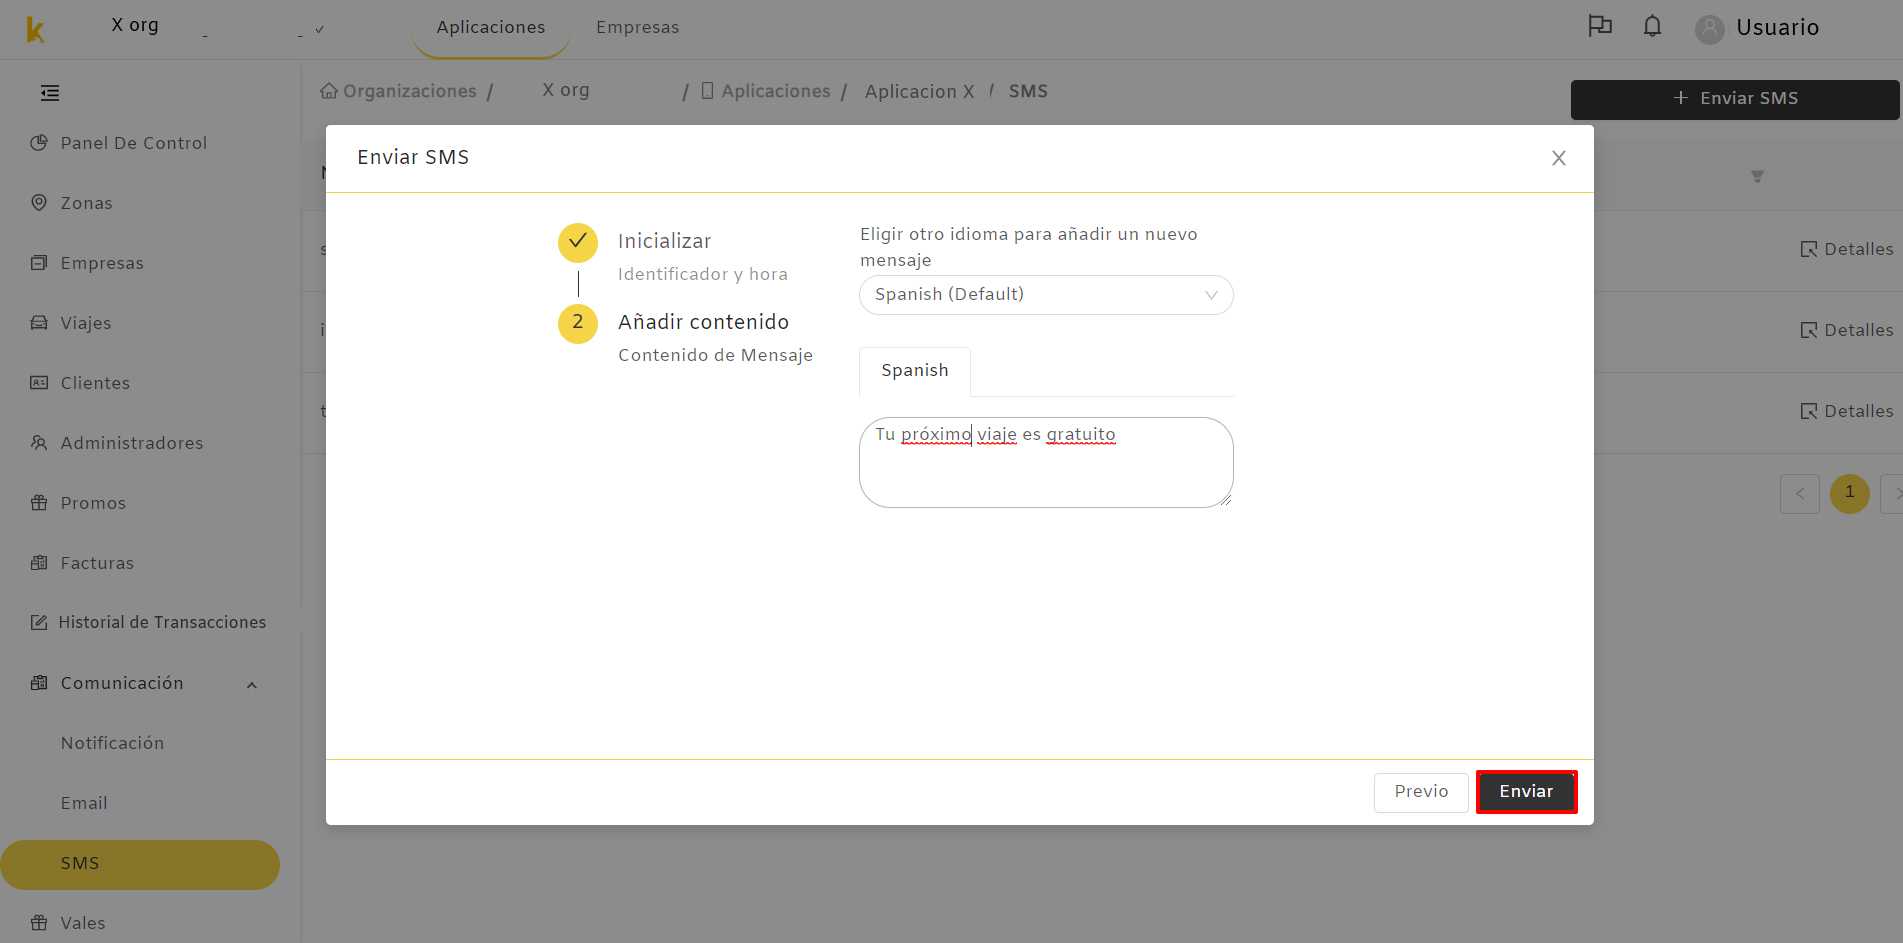Image resolution: width=1903 pixels, height=943 pixels.
Task: Click the Previo button
Action: click(x=1421, y=792)
